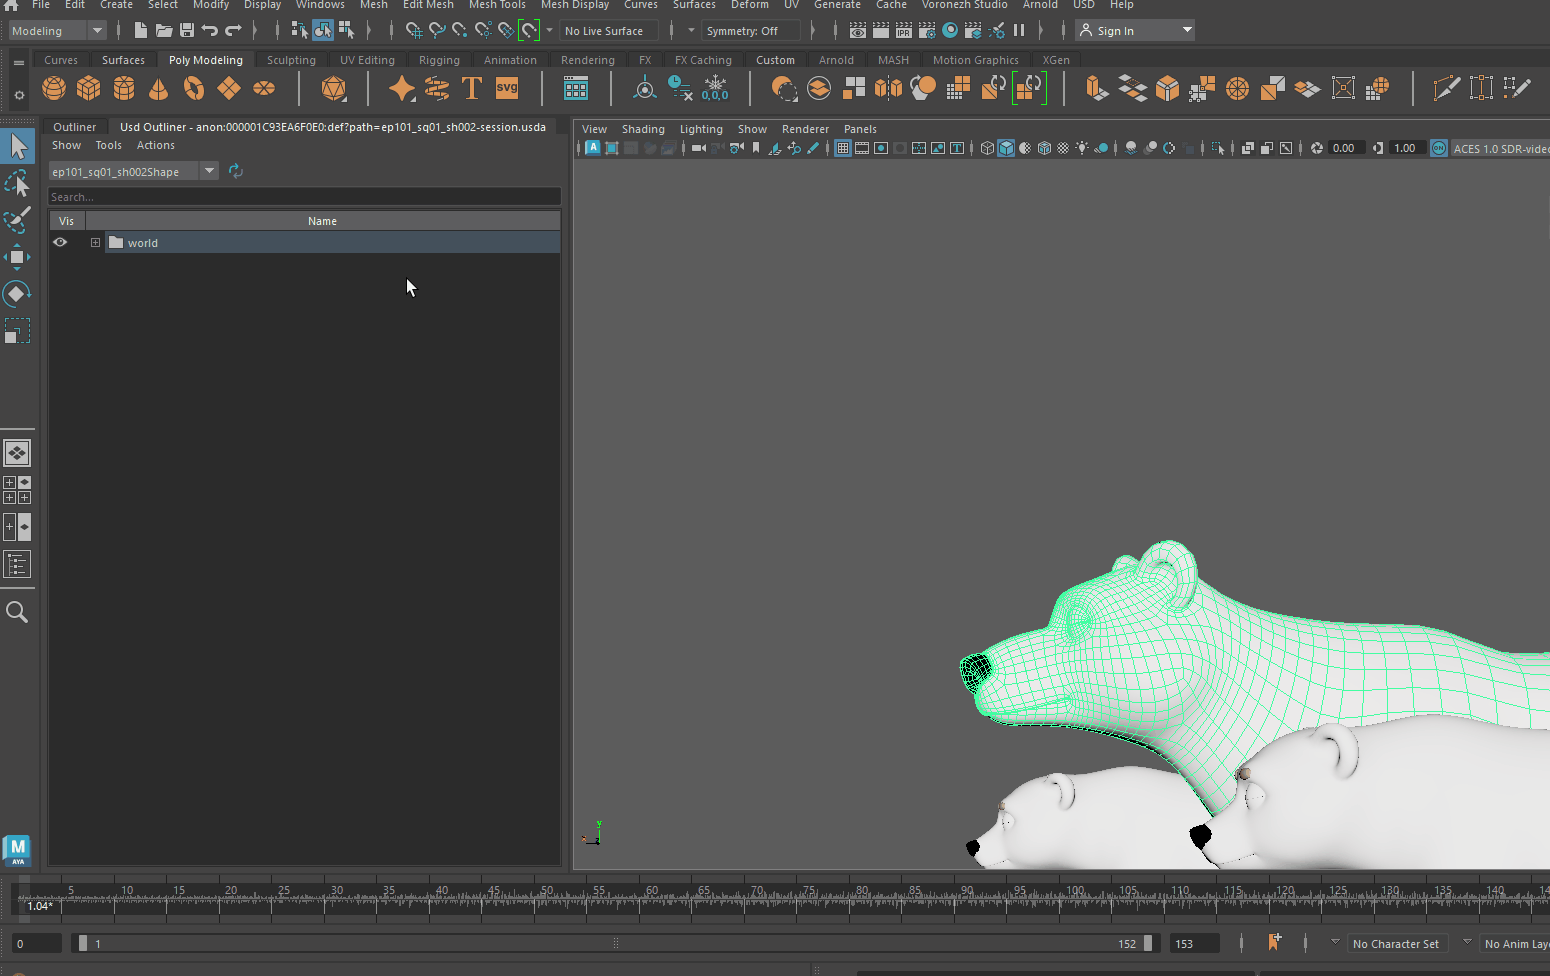
Task: Expand the world tree node
Action: pos(95,243)
